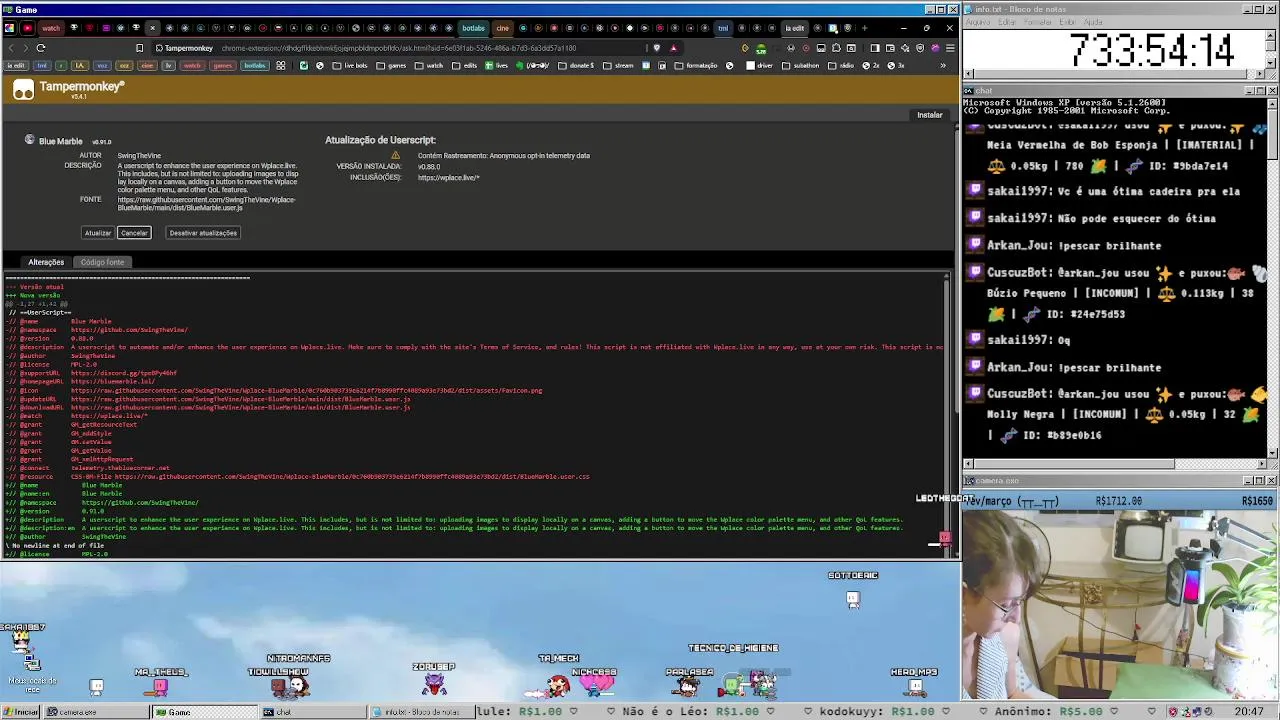The height and width of the screenshot is (720, 1280).
Task: Click the green extension icon in toolbar
Action: (761, 50)
